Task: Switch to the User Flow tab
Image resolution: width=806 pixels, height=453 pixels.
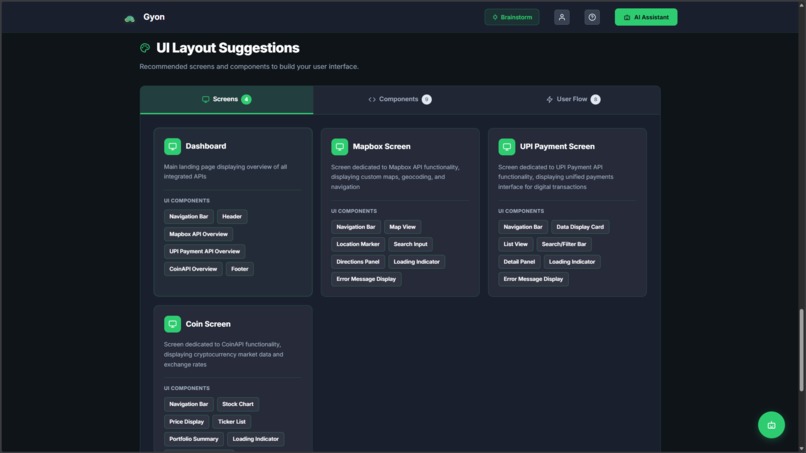Action: (x=573, y=100)
